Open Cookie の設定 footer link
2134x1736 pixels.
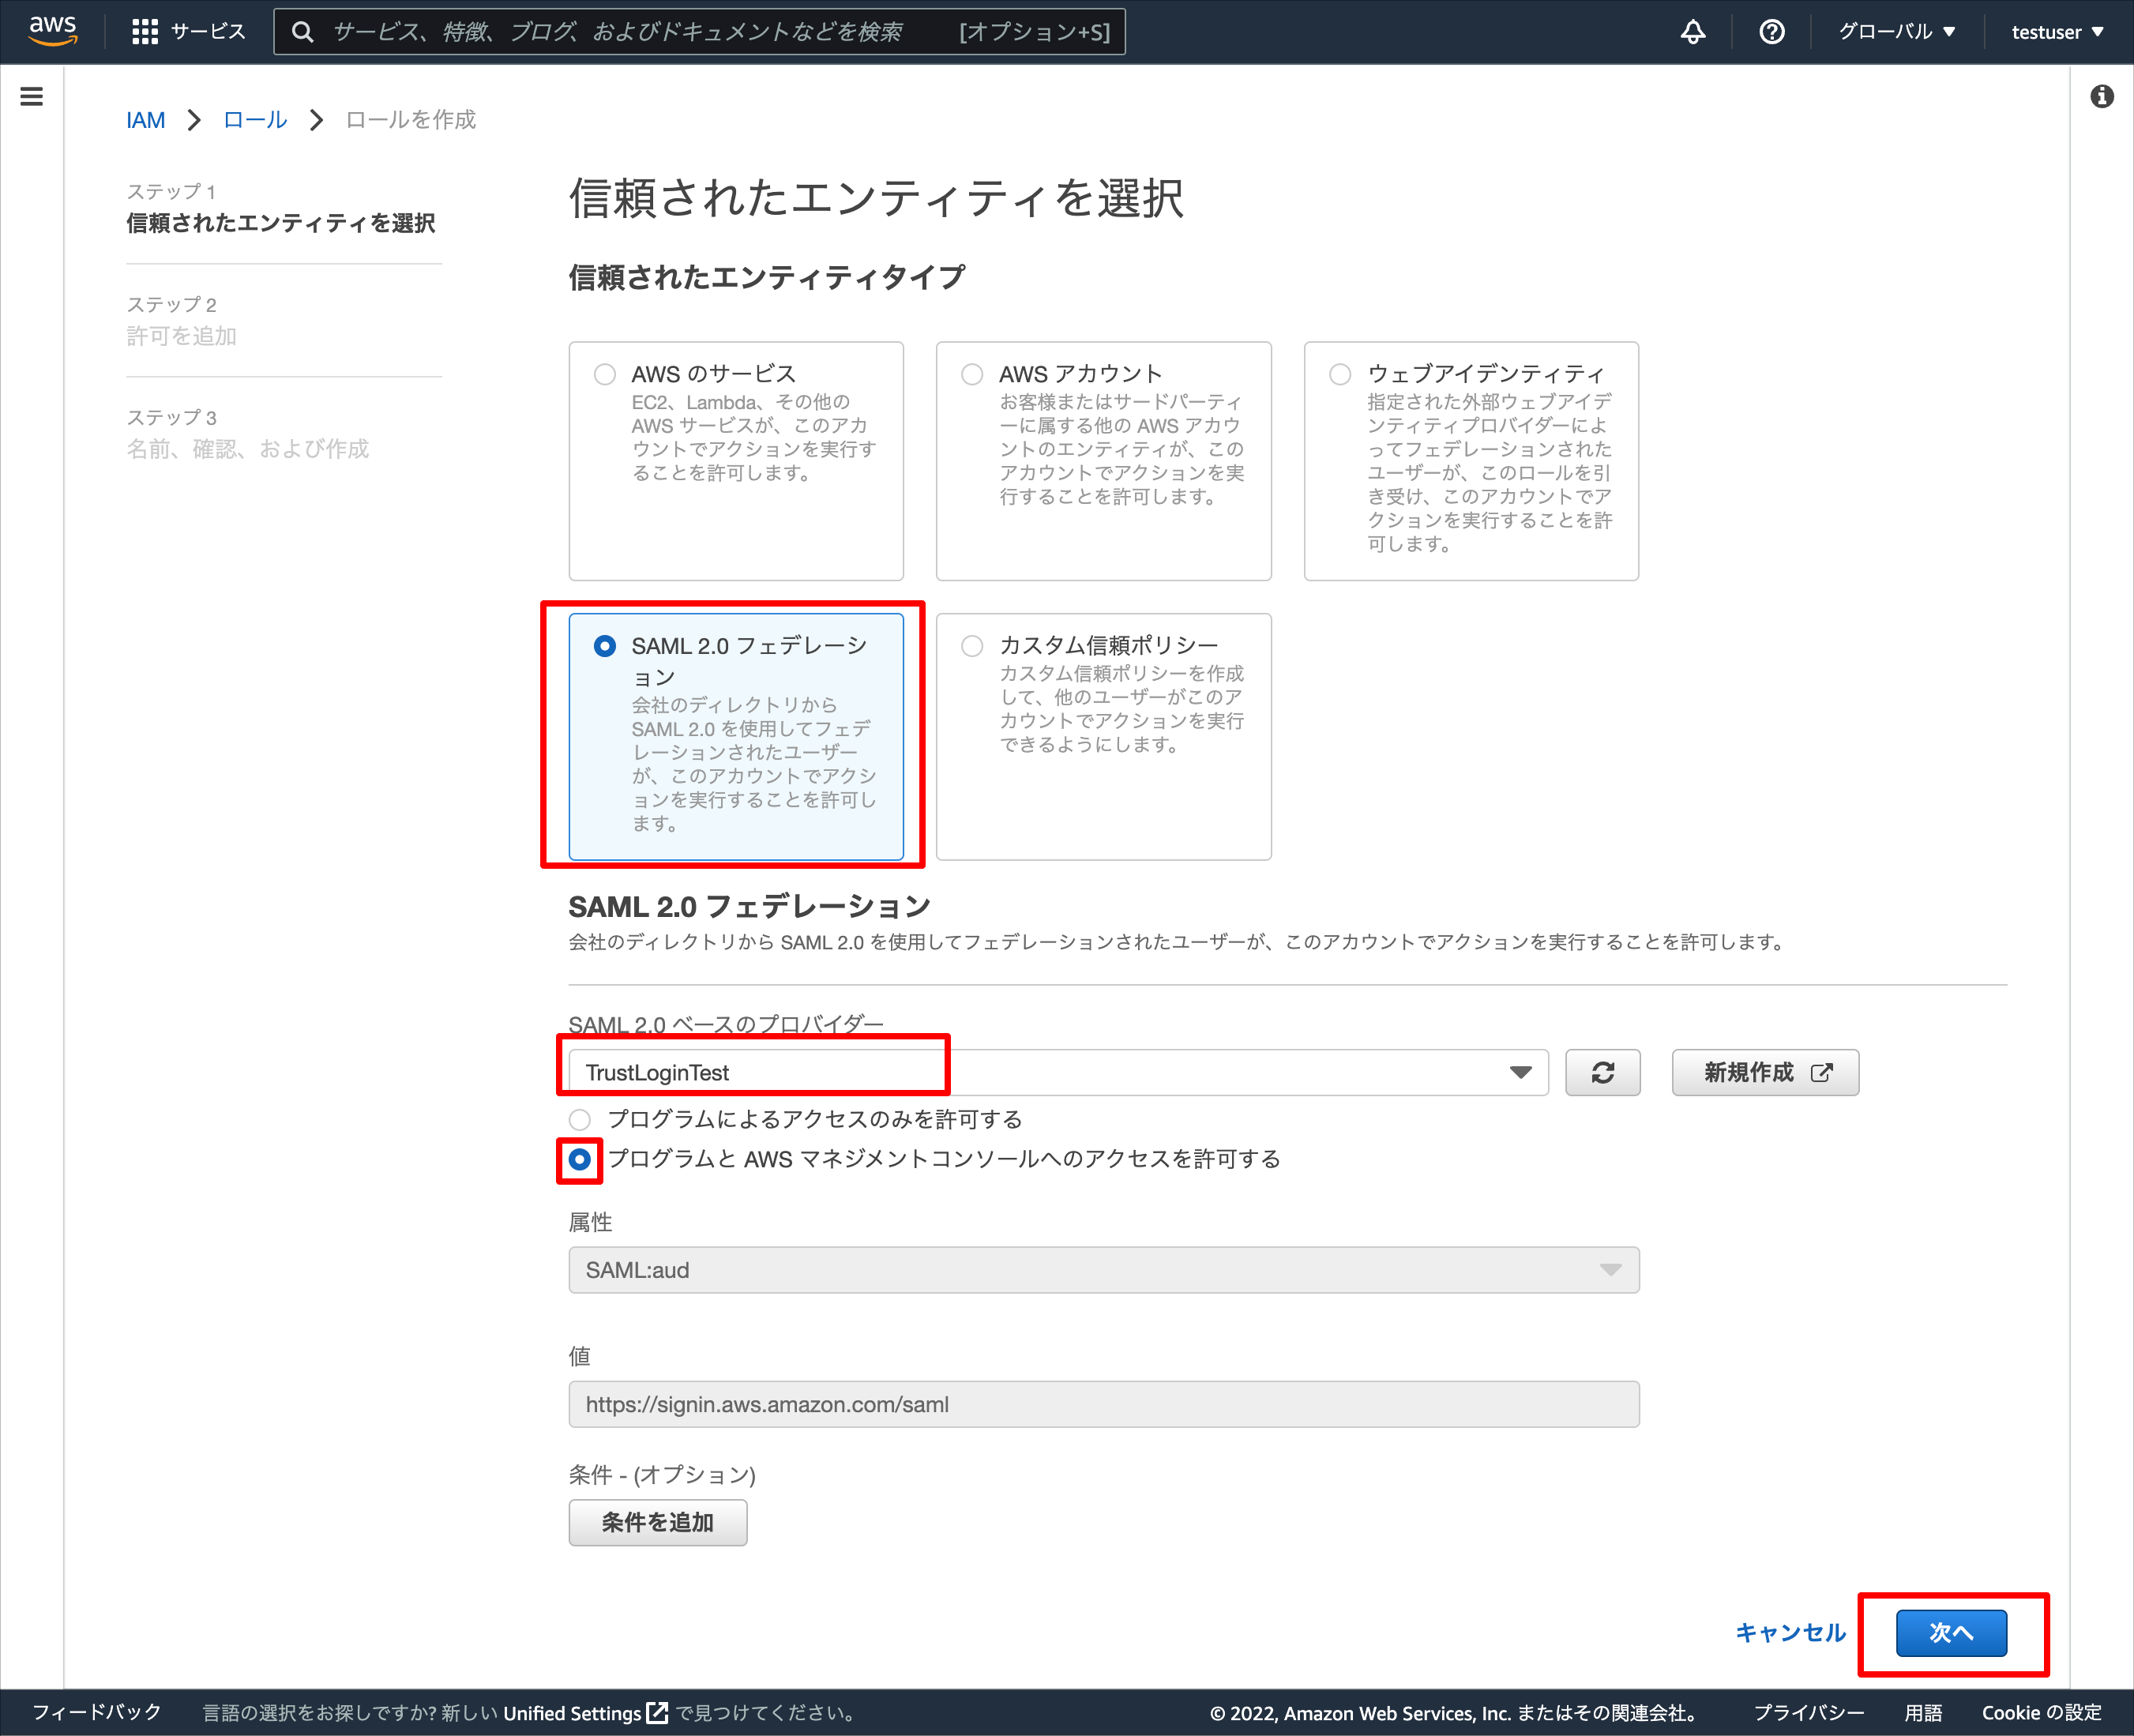pos(2041,1712)
